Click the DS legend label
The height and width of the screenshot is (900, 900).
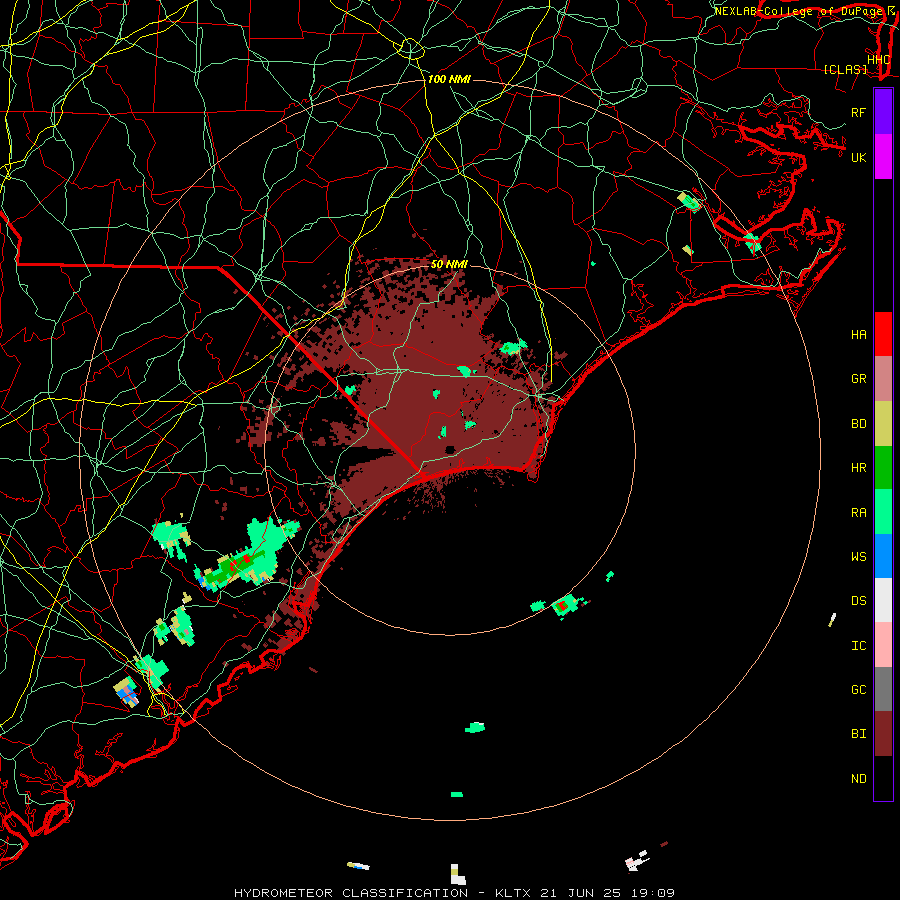[x=859, y=601]
